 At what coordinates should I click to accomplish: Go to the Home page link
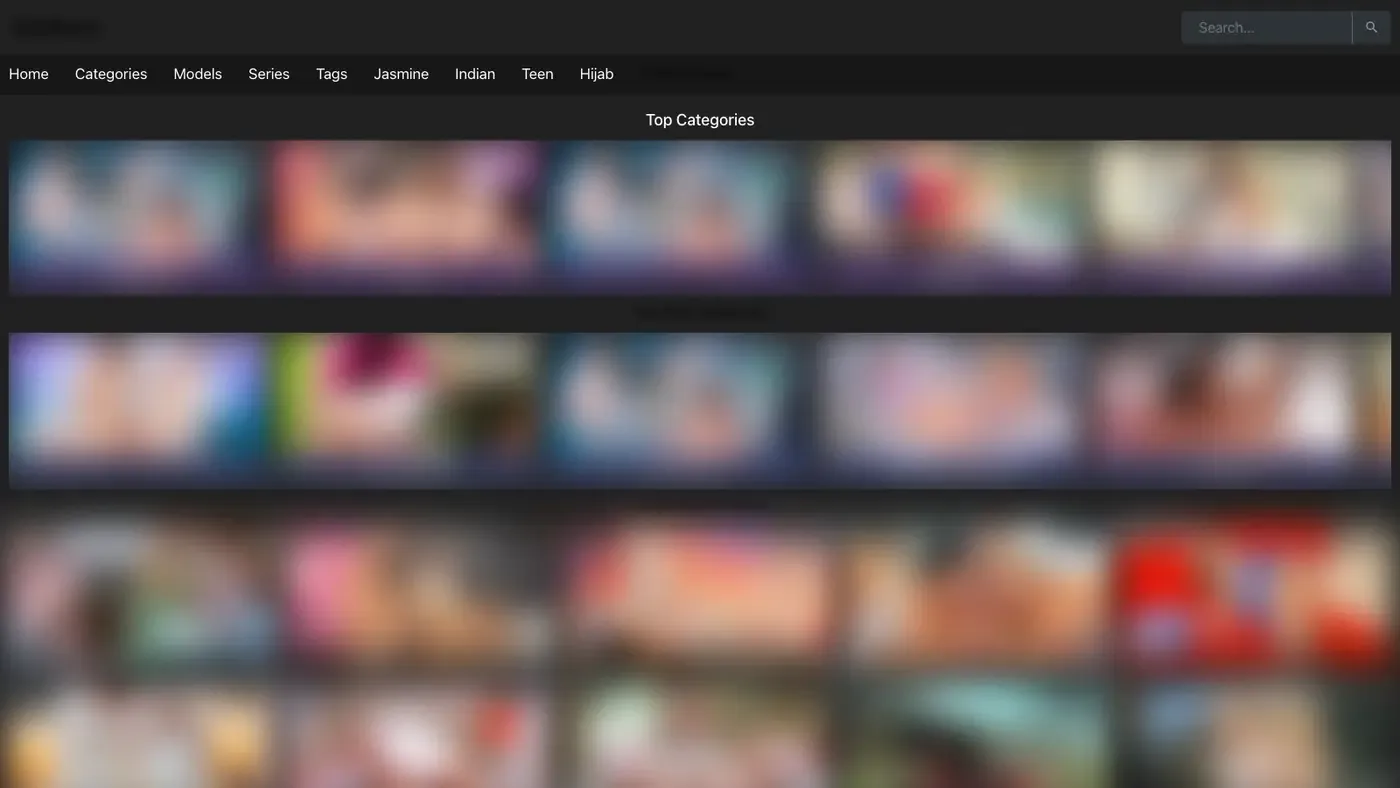coord(29,74)
